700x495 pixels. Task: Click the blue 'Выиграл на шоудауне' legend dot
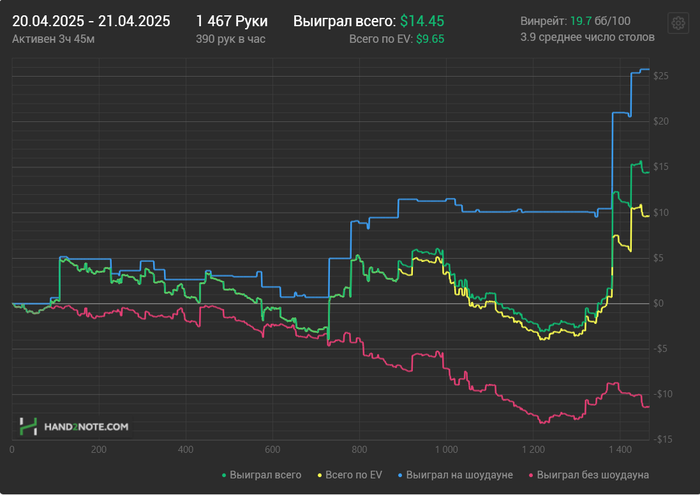[x=400, y=475]
